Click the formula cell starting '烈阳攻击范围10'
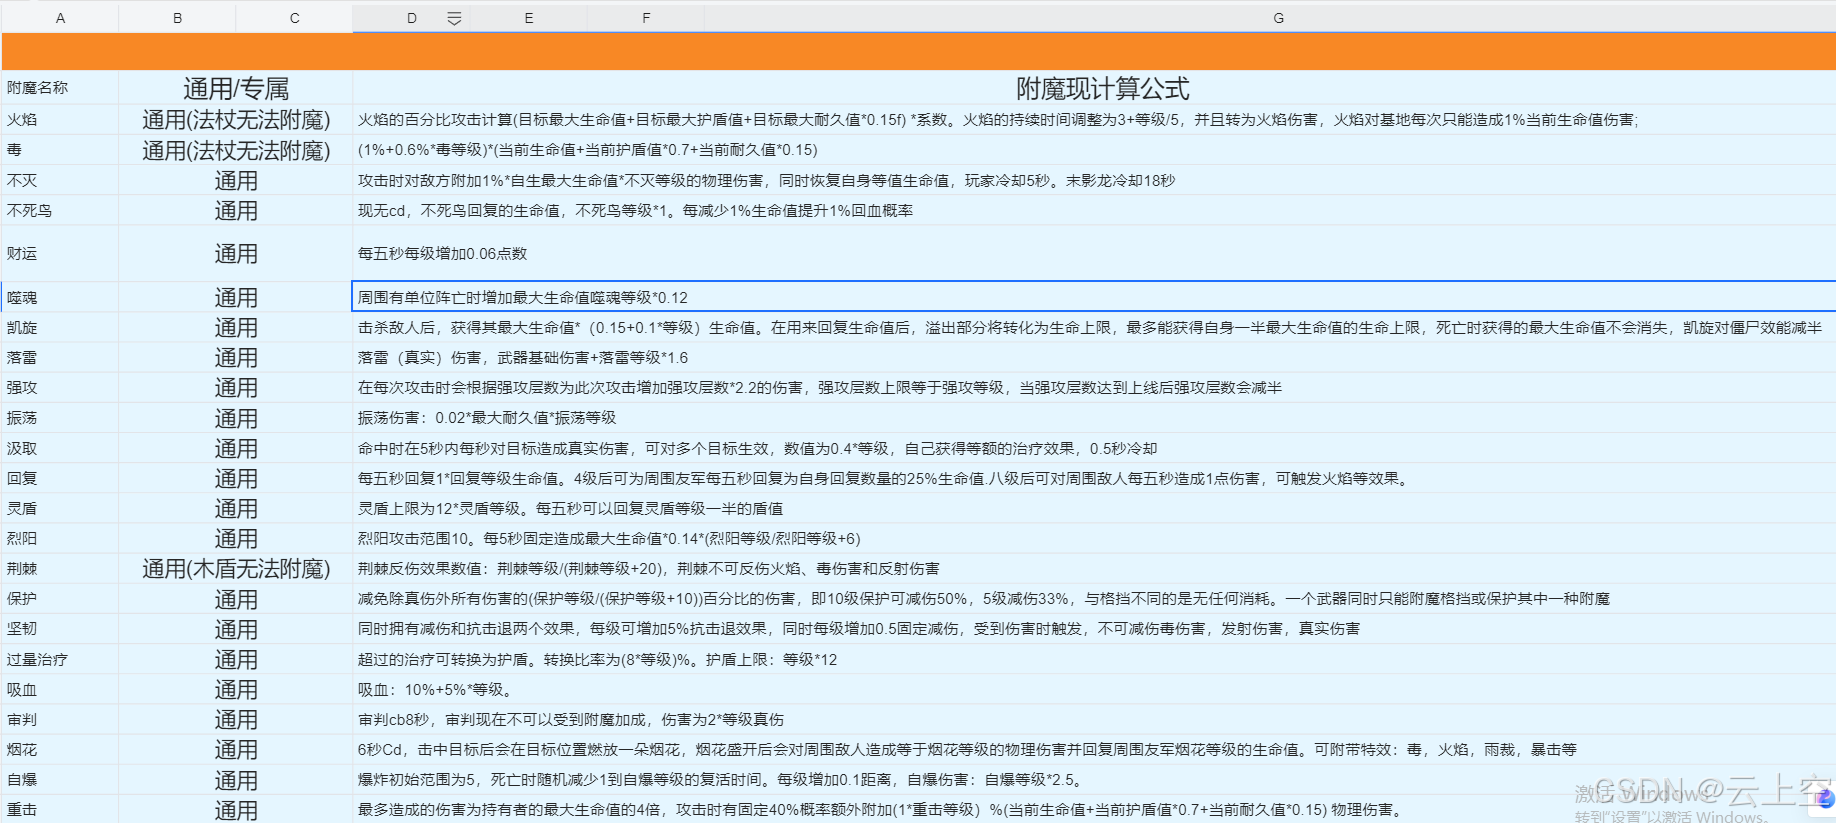 [x=1094, y=538]
